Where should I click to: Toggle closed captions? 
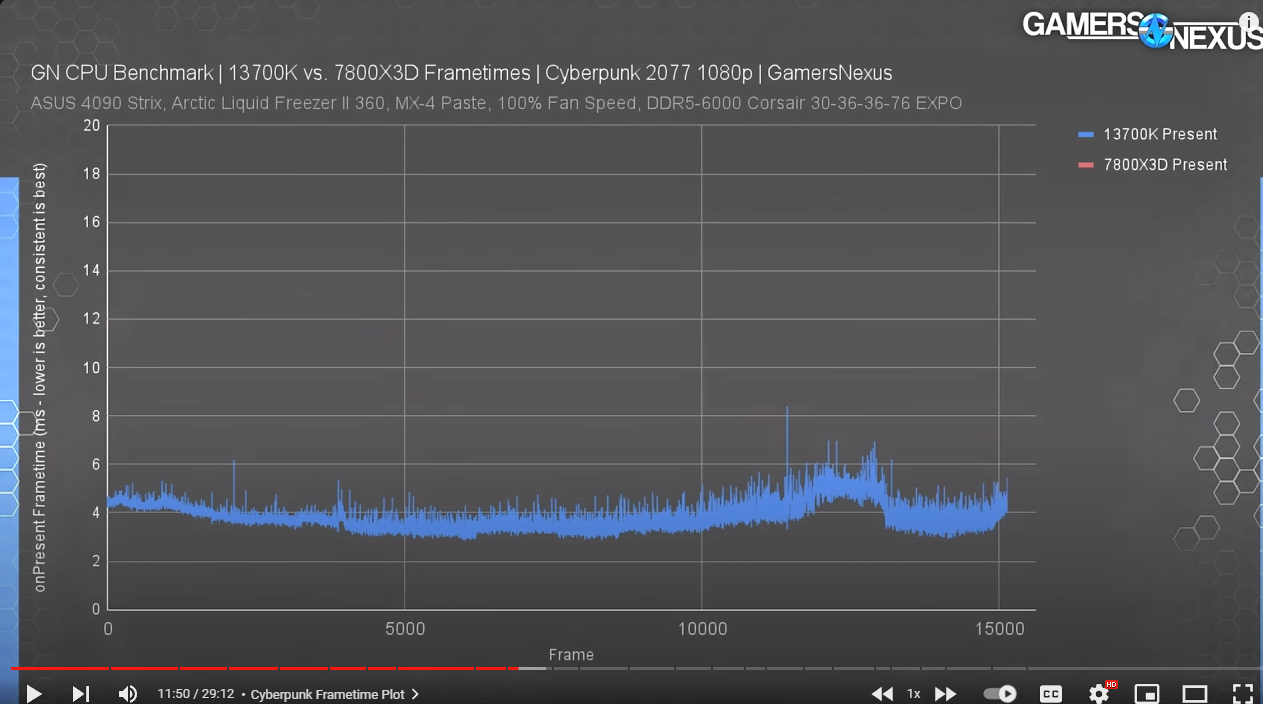click(1051, 693)
